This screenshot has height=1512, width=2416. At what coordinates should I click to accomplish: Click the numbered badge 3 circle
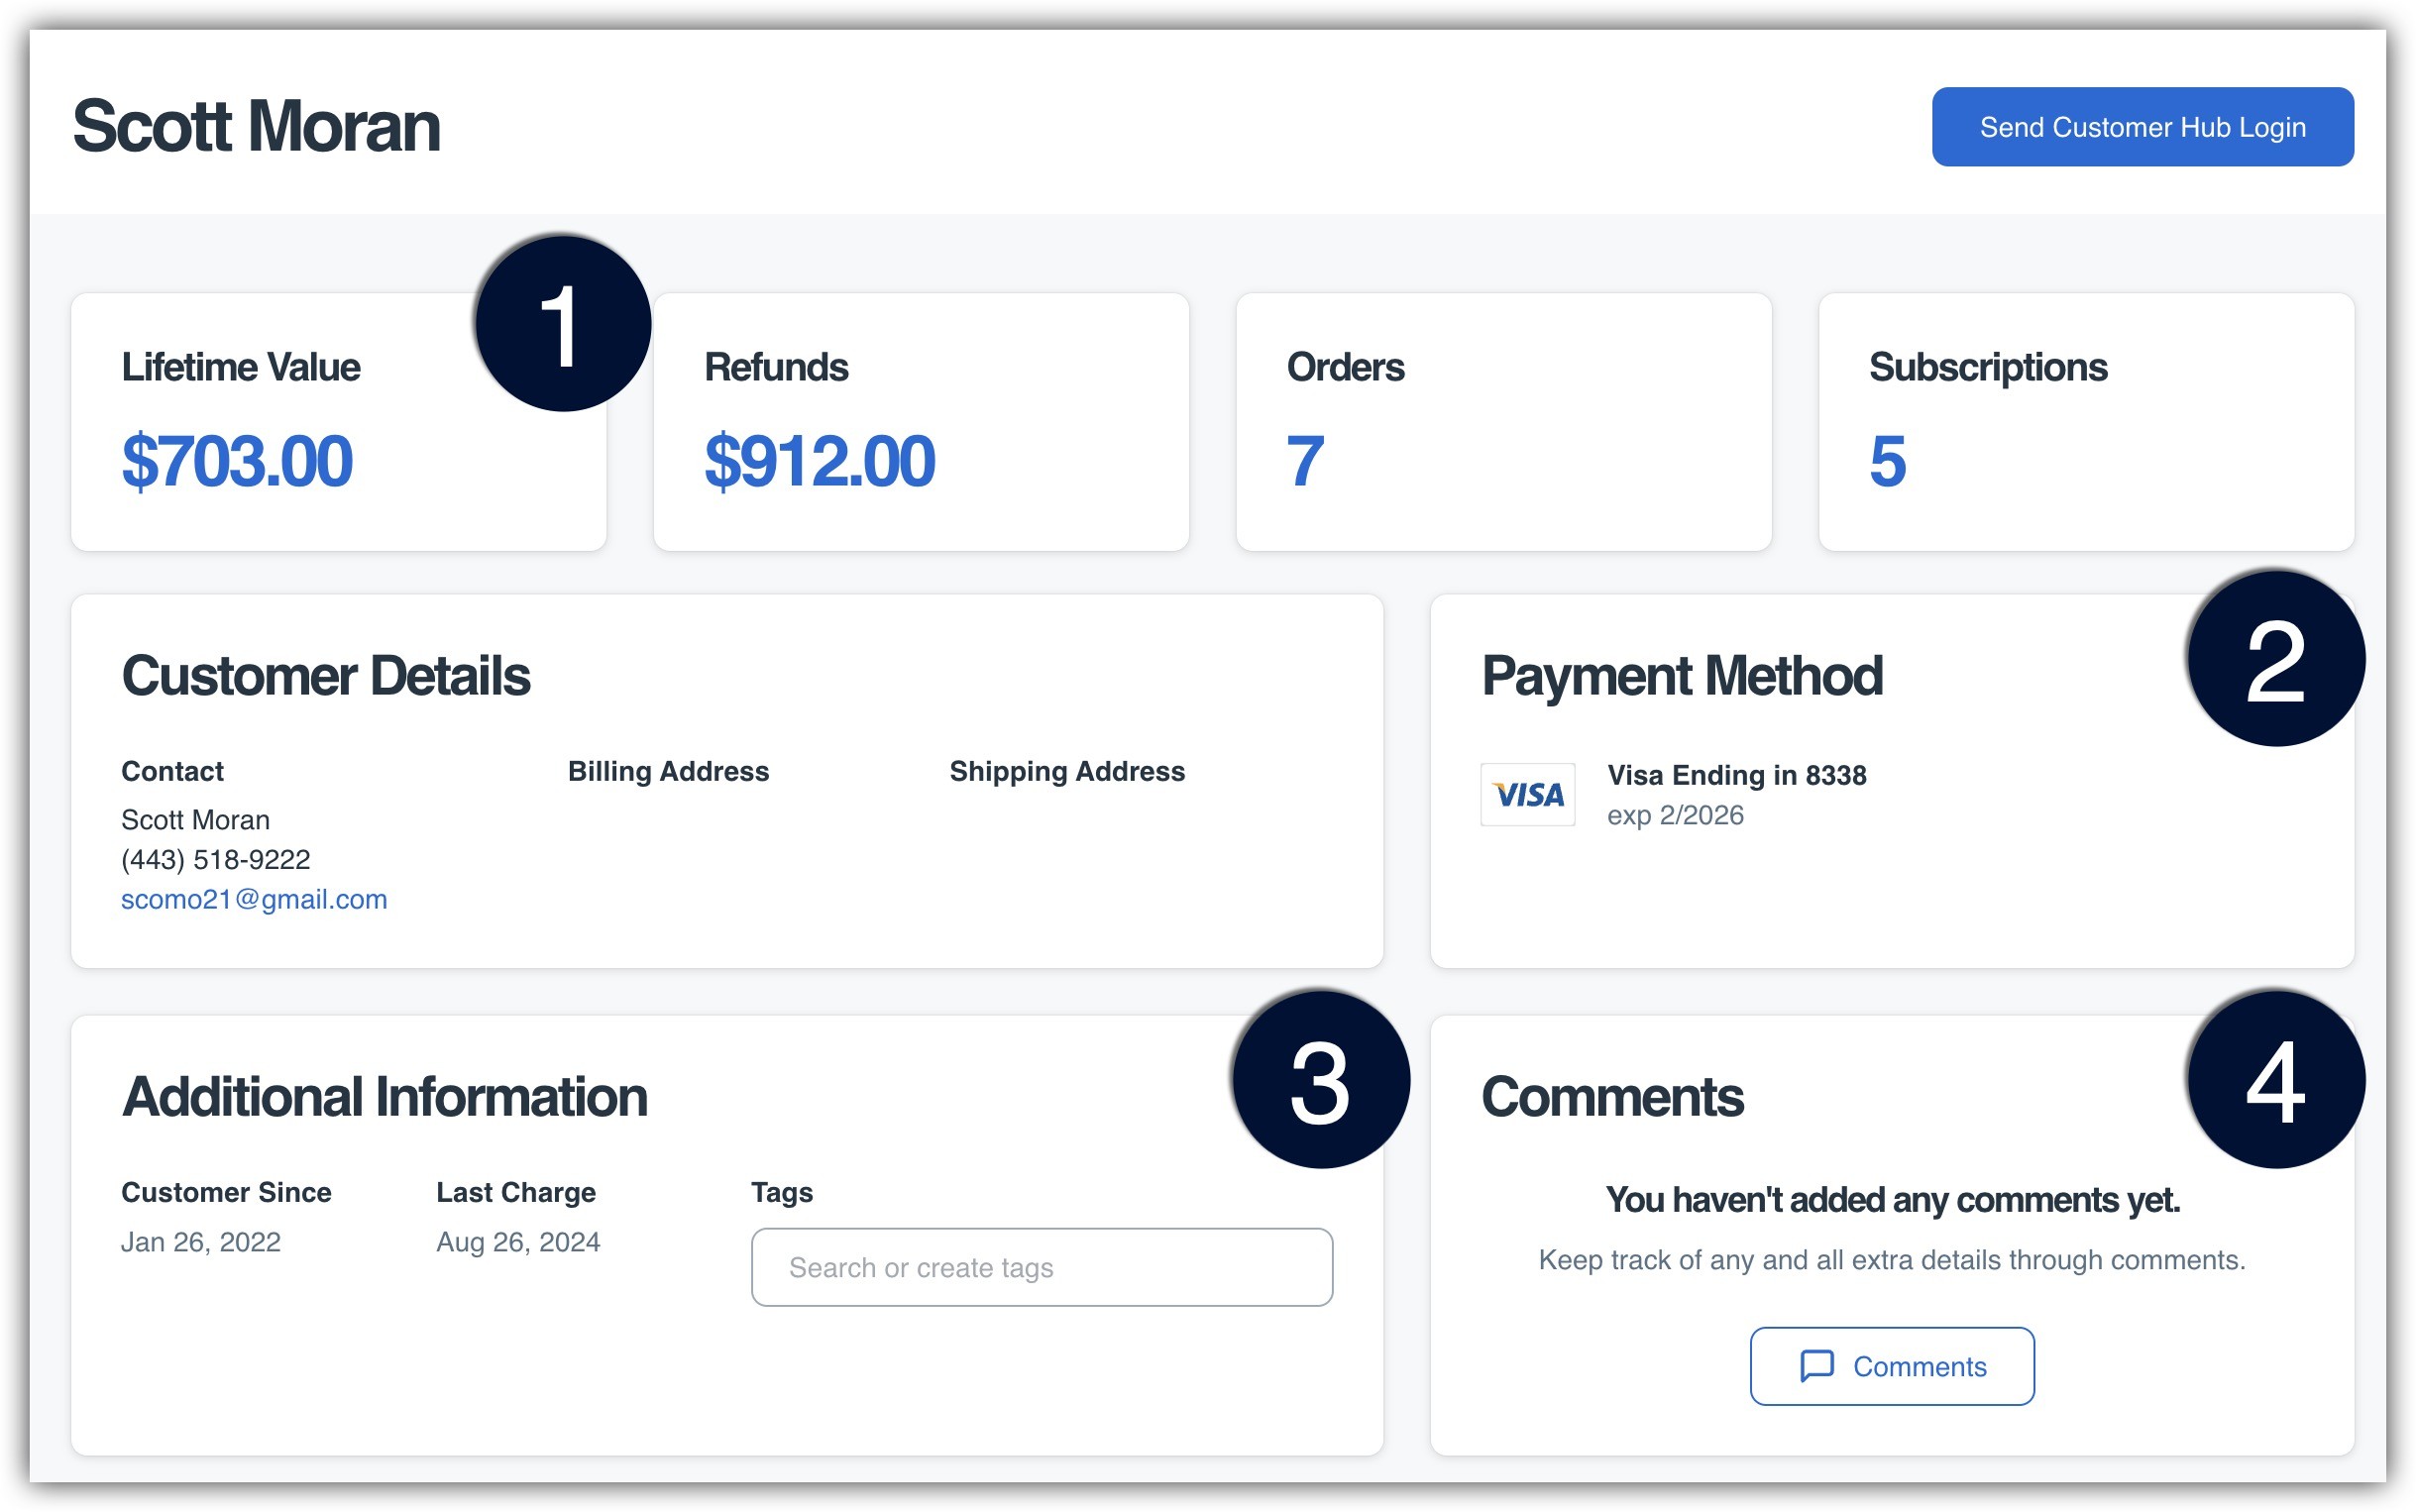coord(1320,1080)
